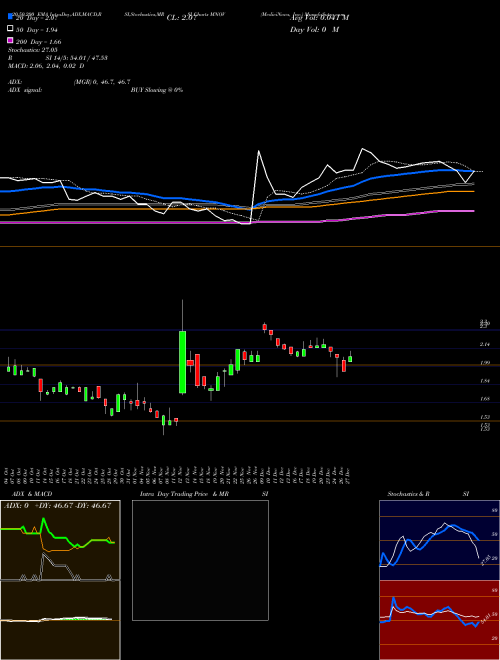The width and height of the screenshot is (500, 660).
Task: Click the '(MGR) 0, 46.7, 46.7' readout
Action: click(x=101, y=82)
